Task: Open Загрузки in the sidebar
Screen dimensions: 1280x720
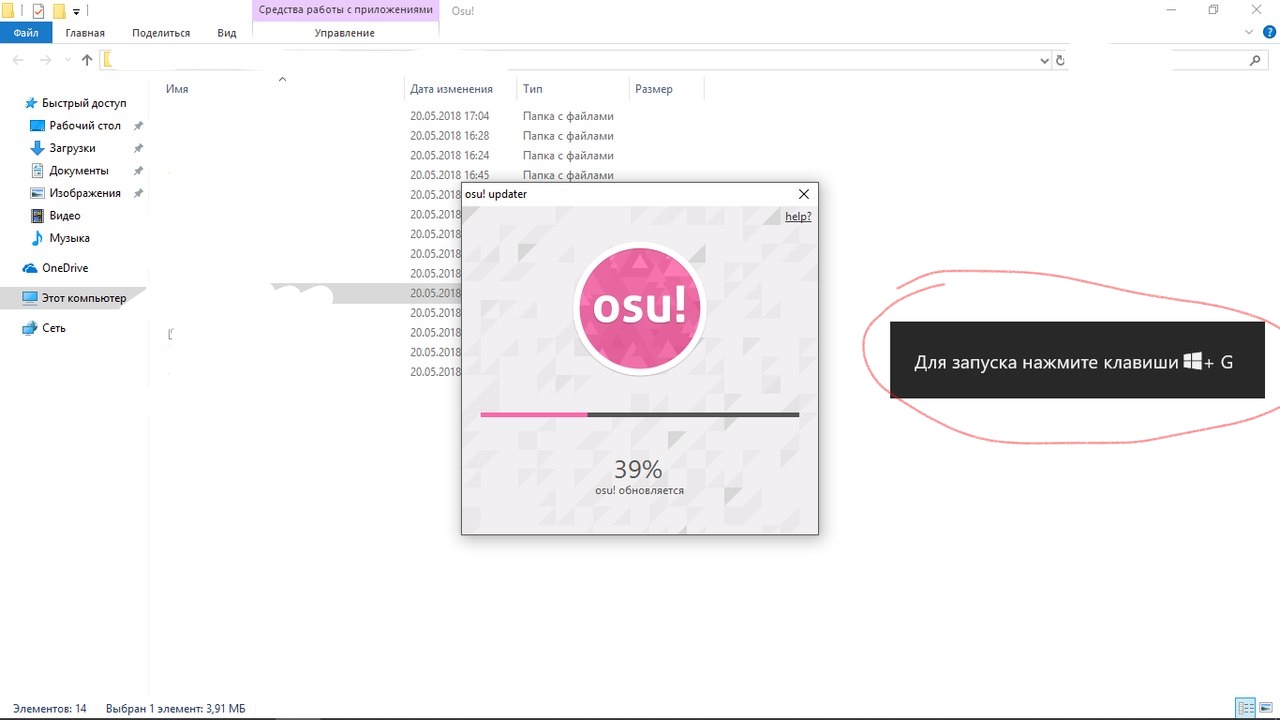Action: click(72, 148)
